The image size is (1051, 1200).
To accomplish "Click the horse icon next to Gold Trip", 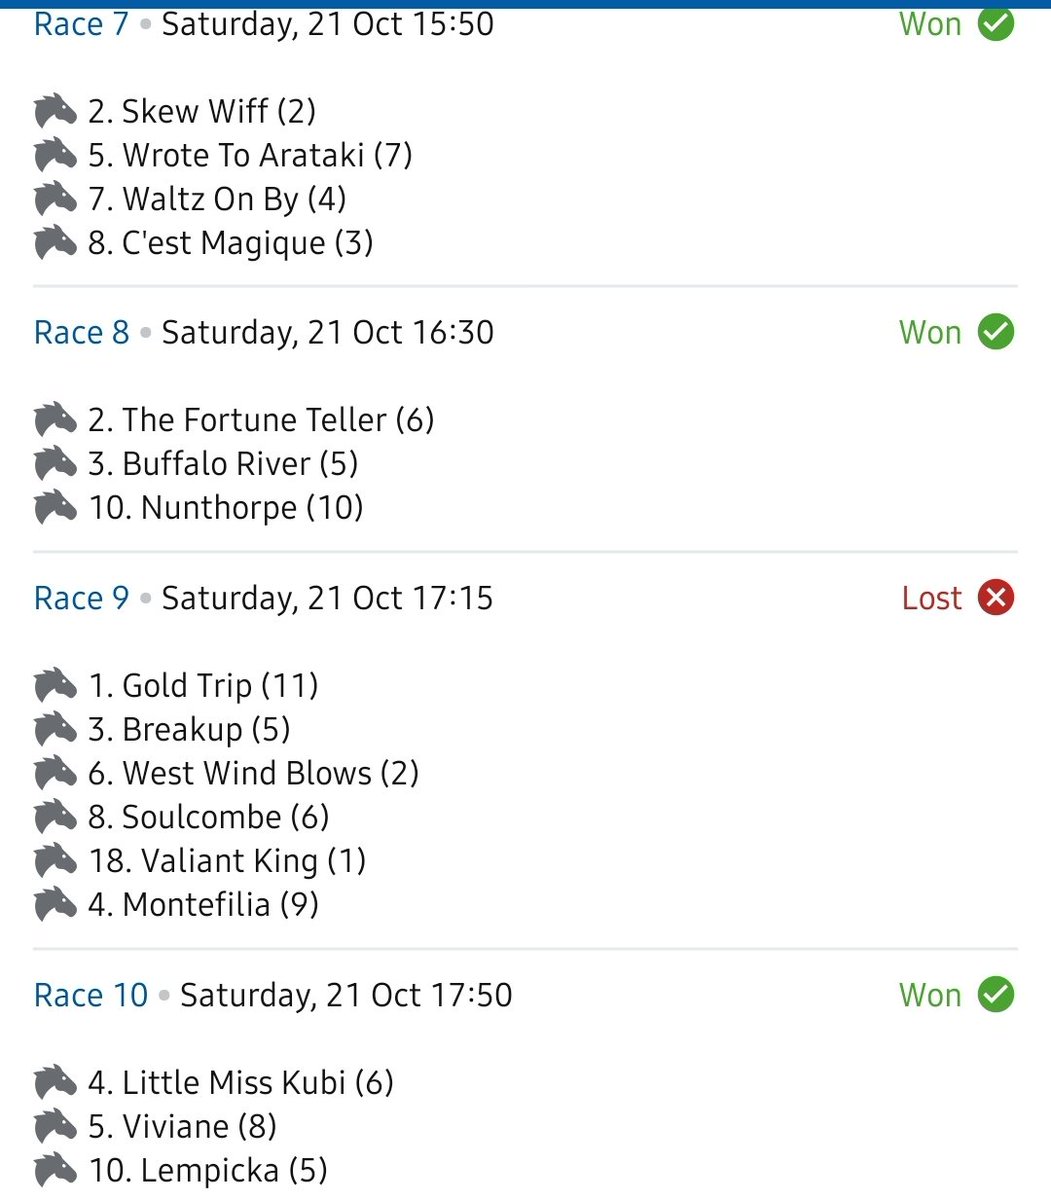I will click(x=55, y=686).
